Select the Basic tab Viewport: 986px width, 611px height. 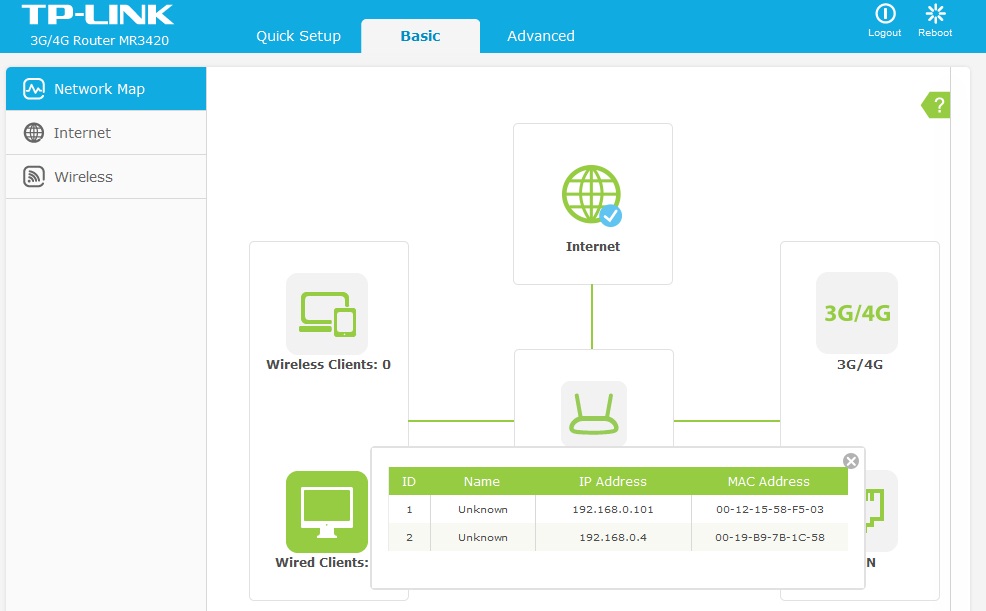[x=420, y=36]
